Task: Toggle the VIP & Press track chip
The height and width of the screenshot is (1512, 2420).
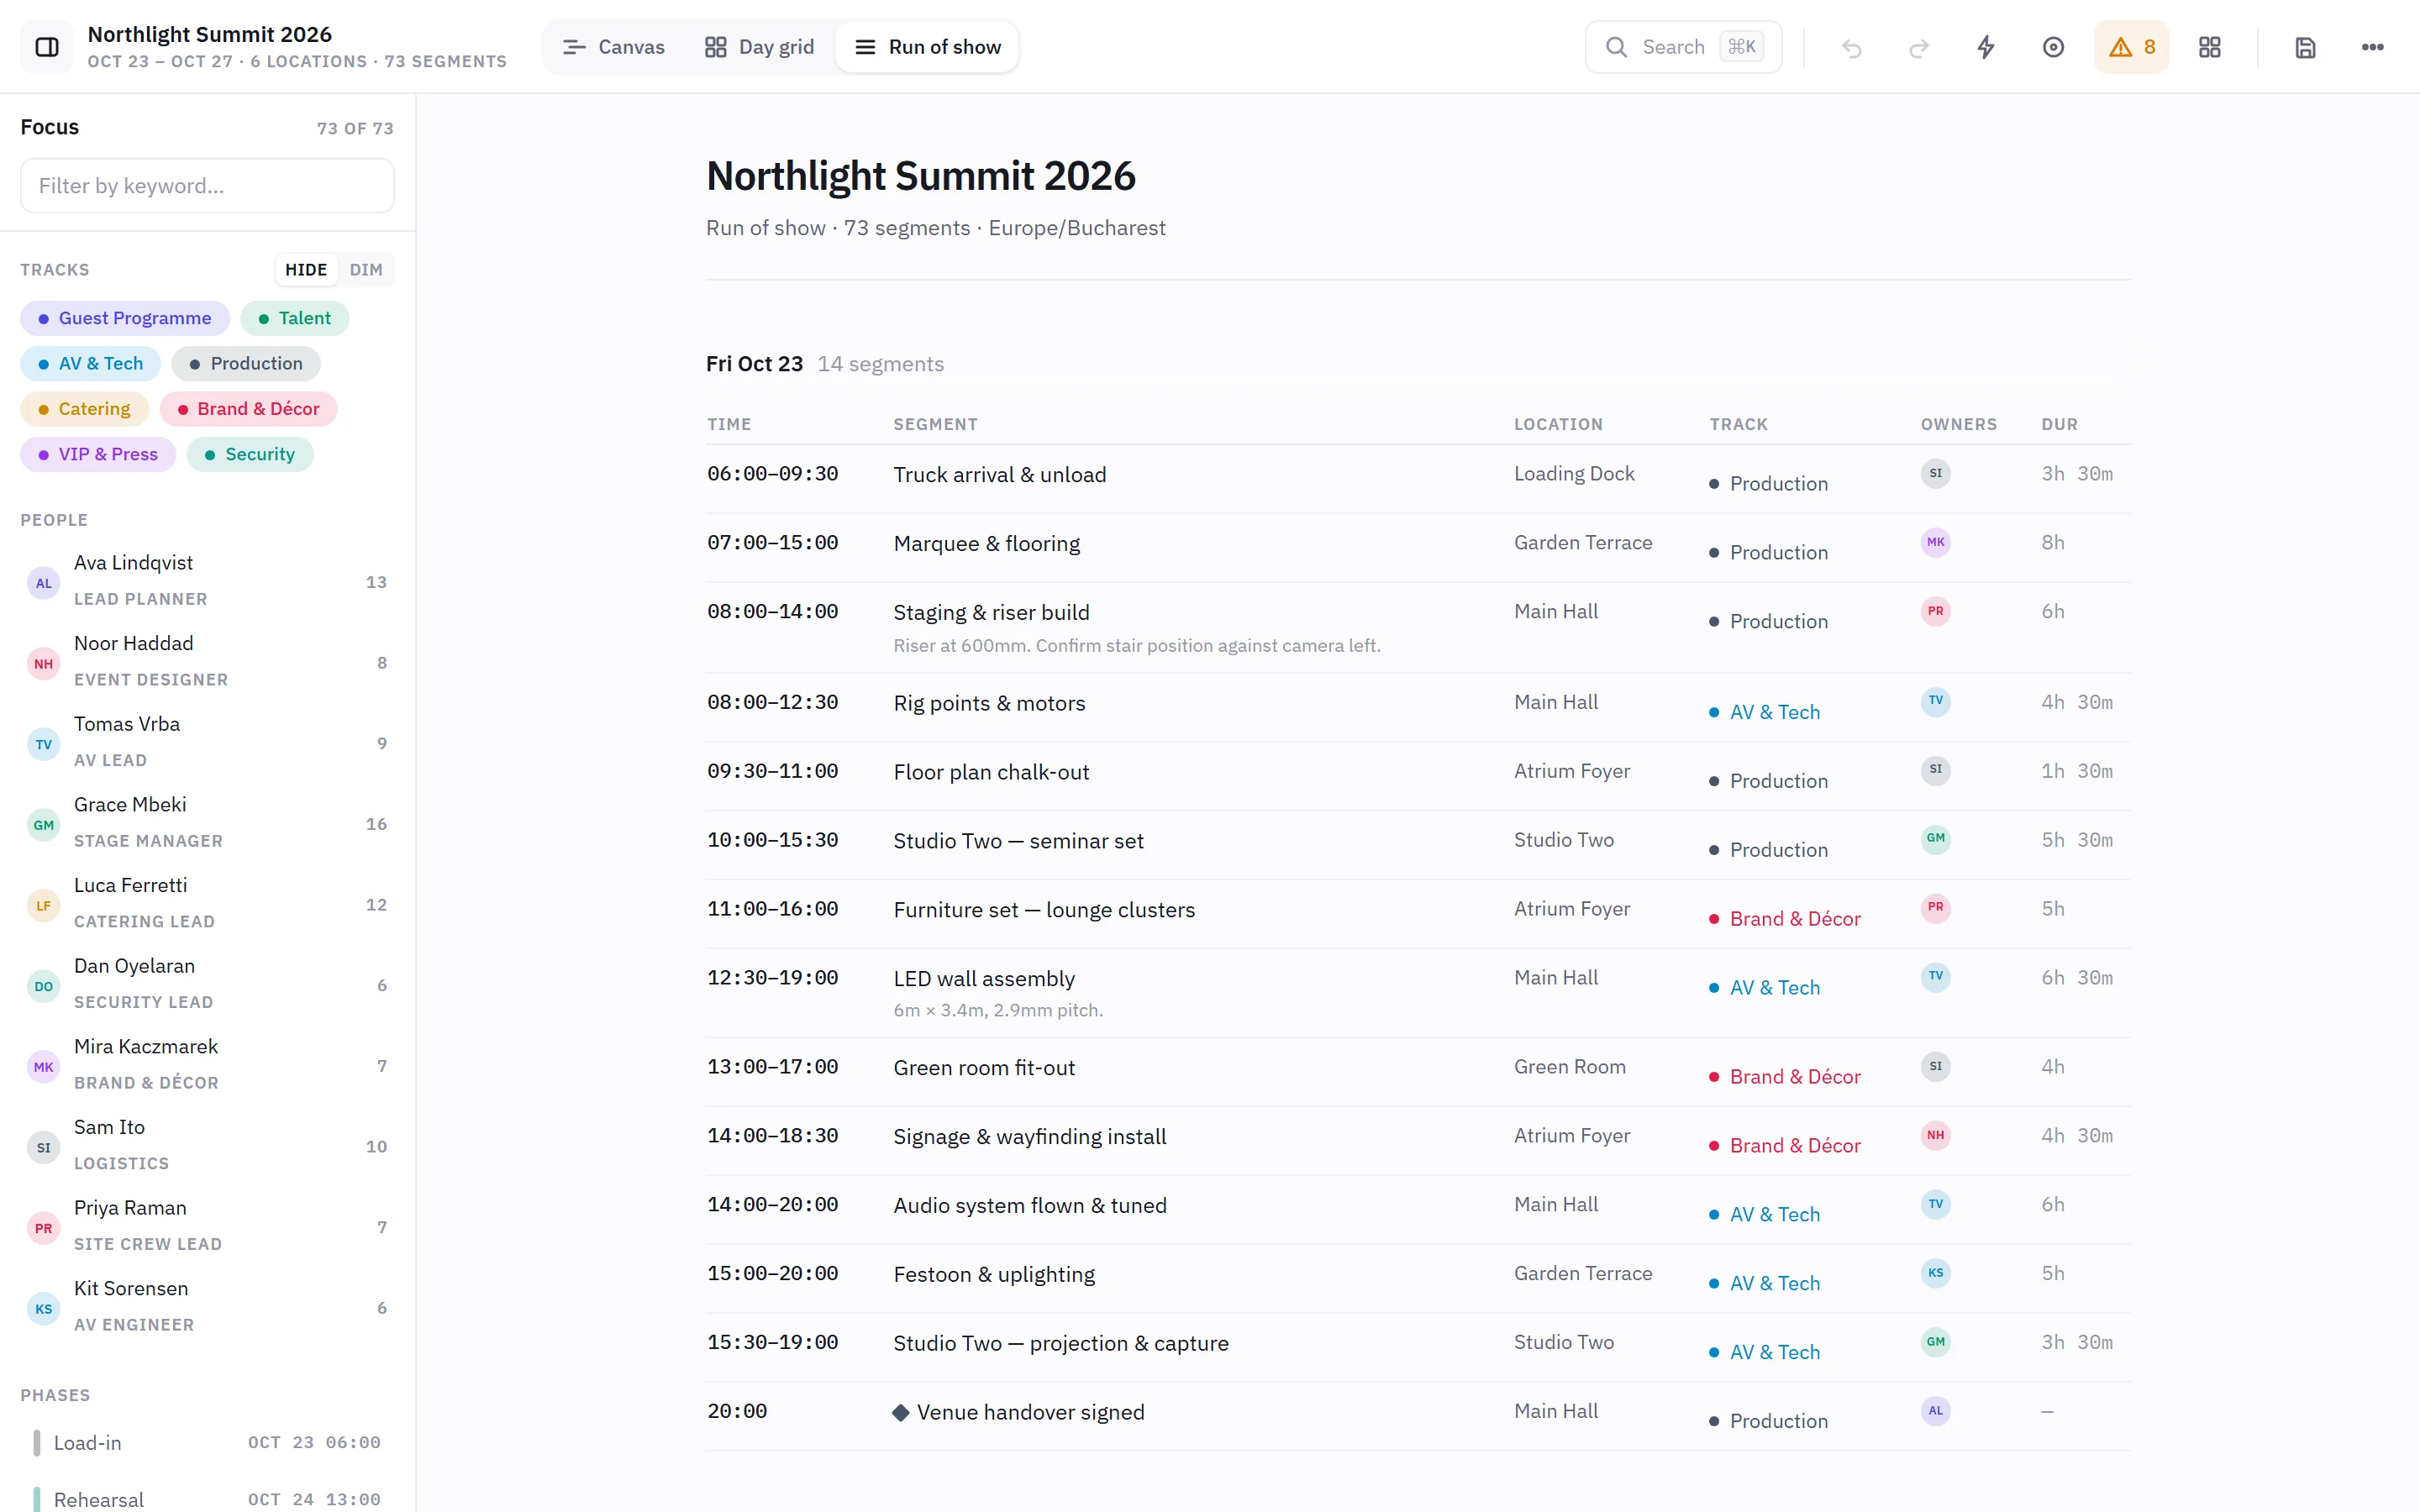Action: [98, 454]
